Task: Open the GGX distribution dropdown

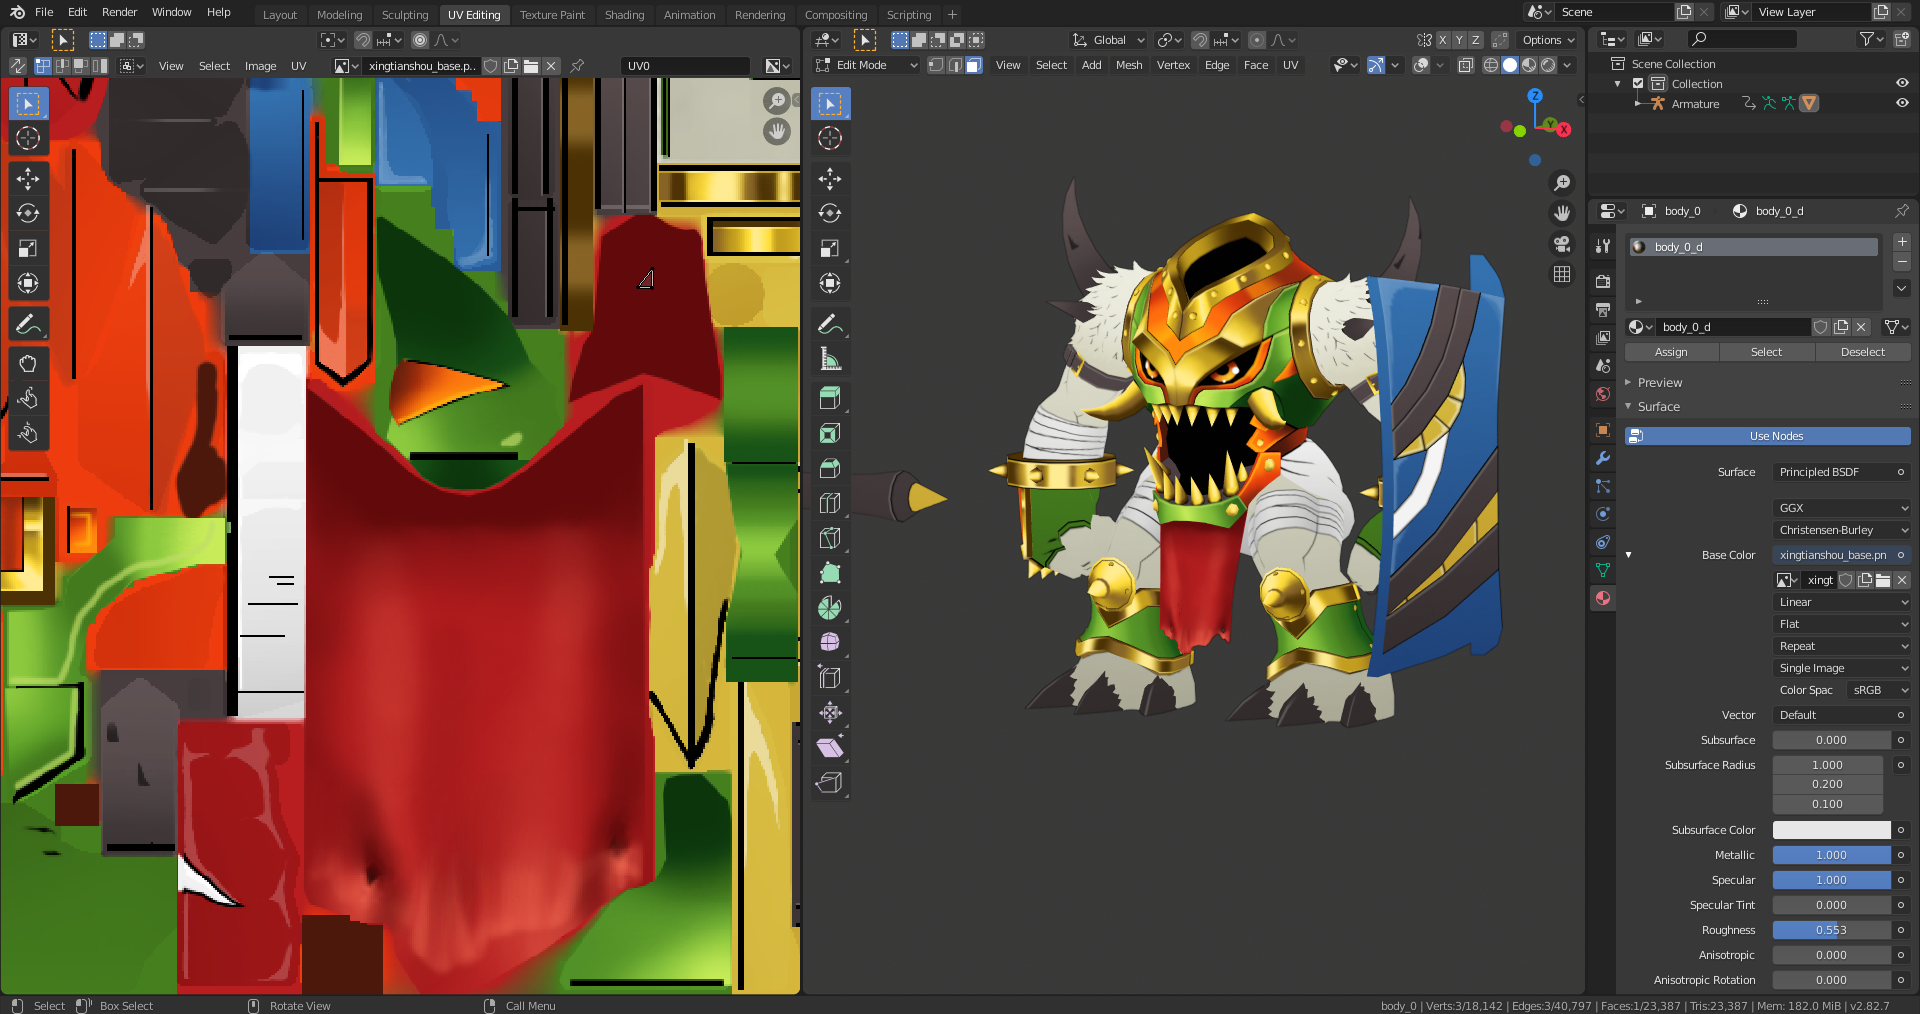Action: coord(1842,508)
